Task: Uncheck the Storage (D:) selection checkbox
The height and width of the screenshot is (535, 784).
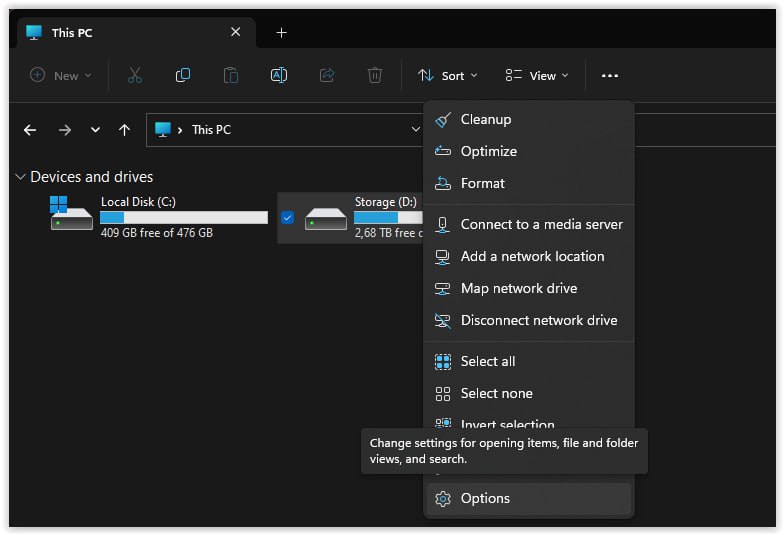Action: click(287, 218)
